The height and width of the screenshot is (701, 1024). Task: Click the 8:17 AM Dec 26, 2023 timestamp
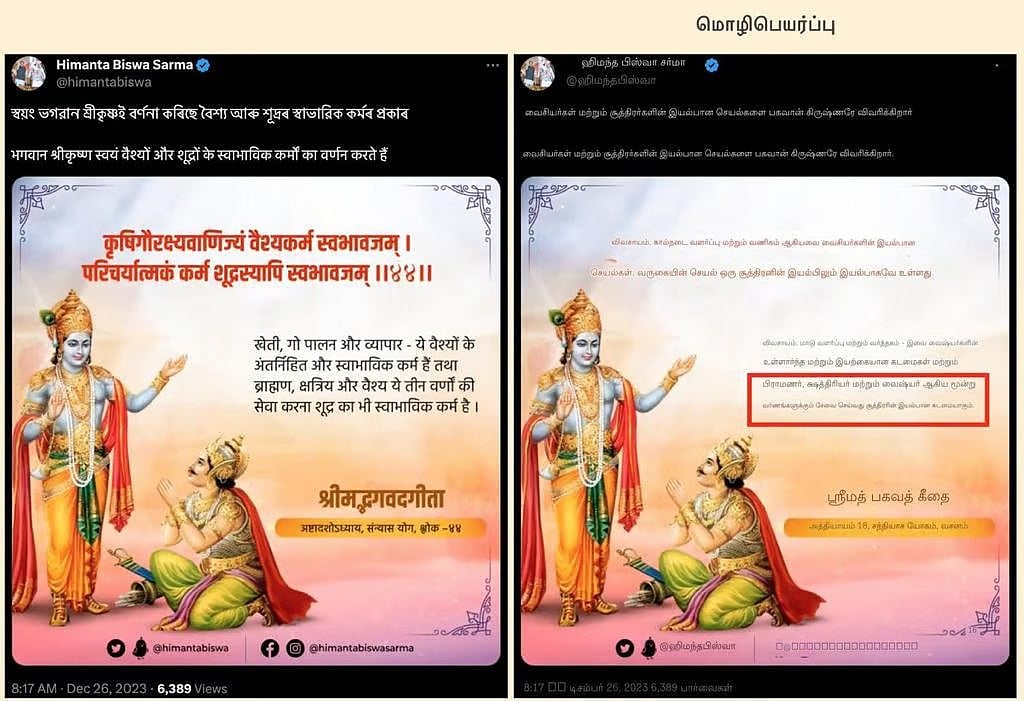click(x=79, y=689)
